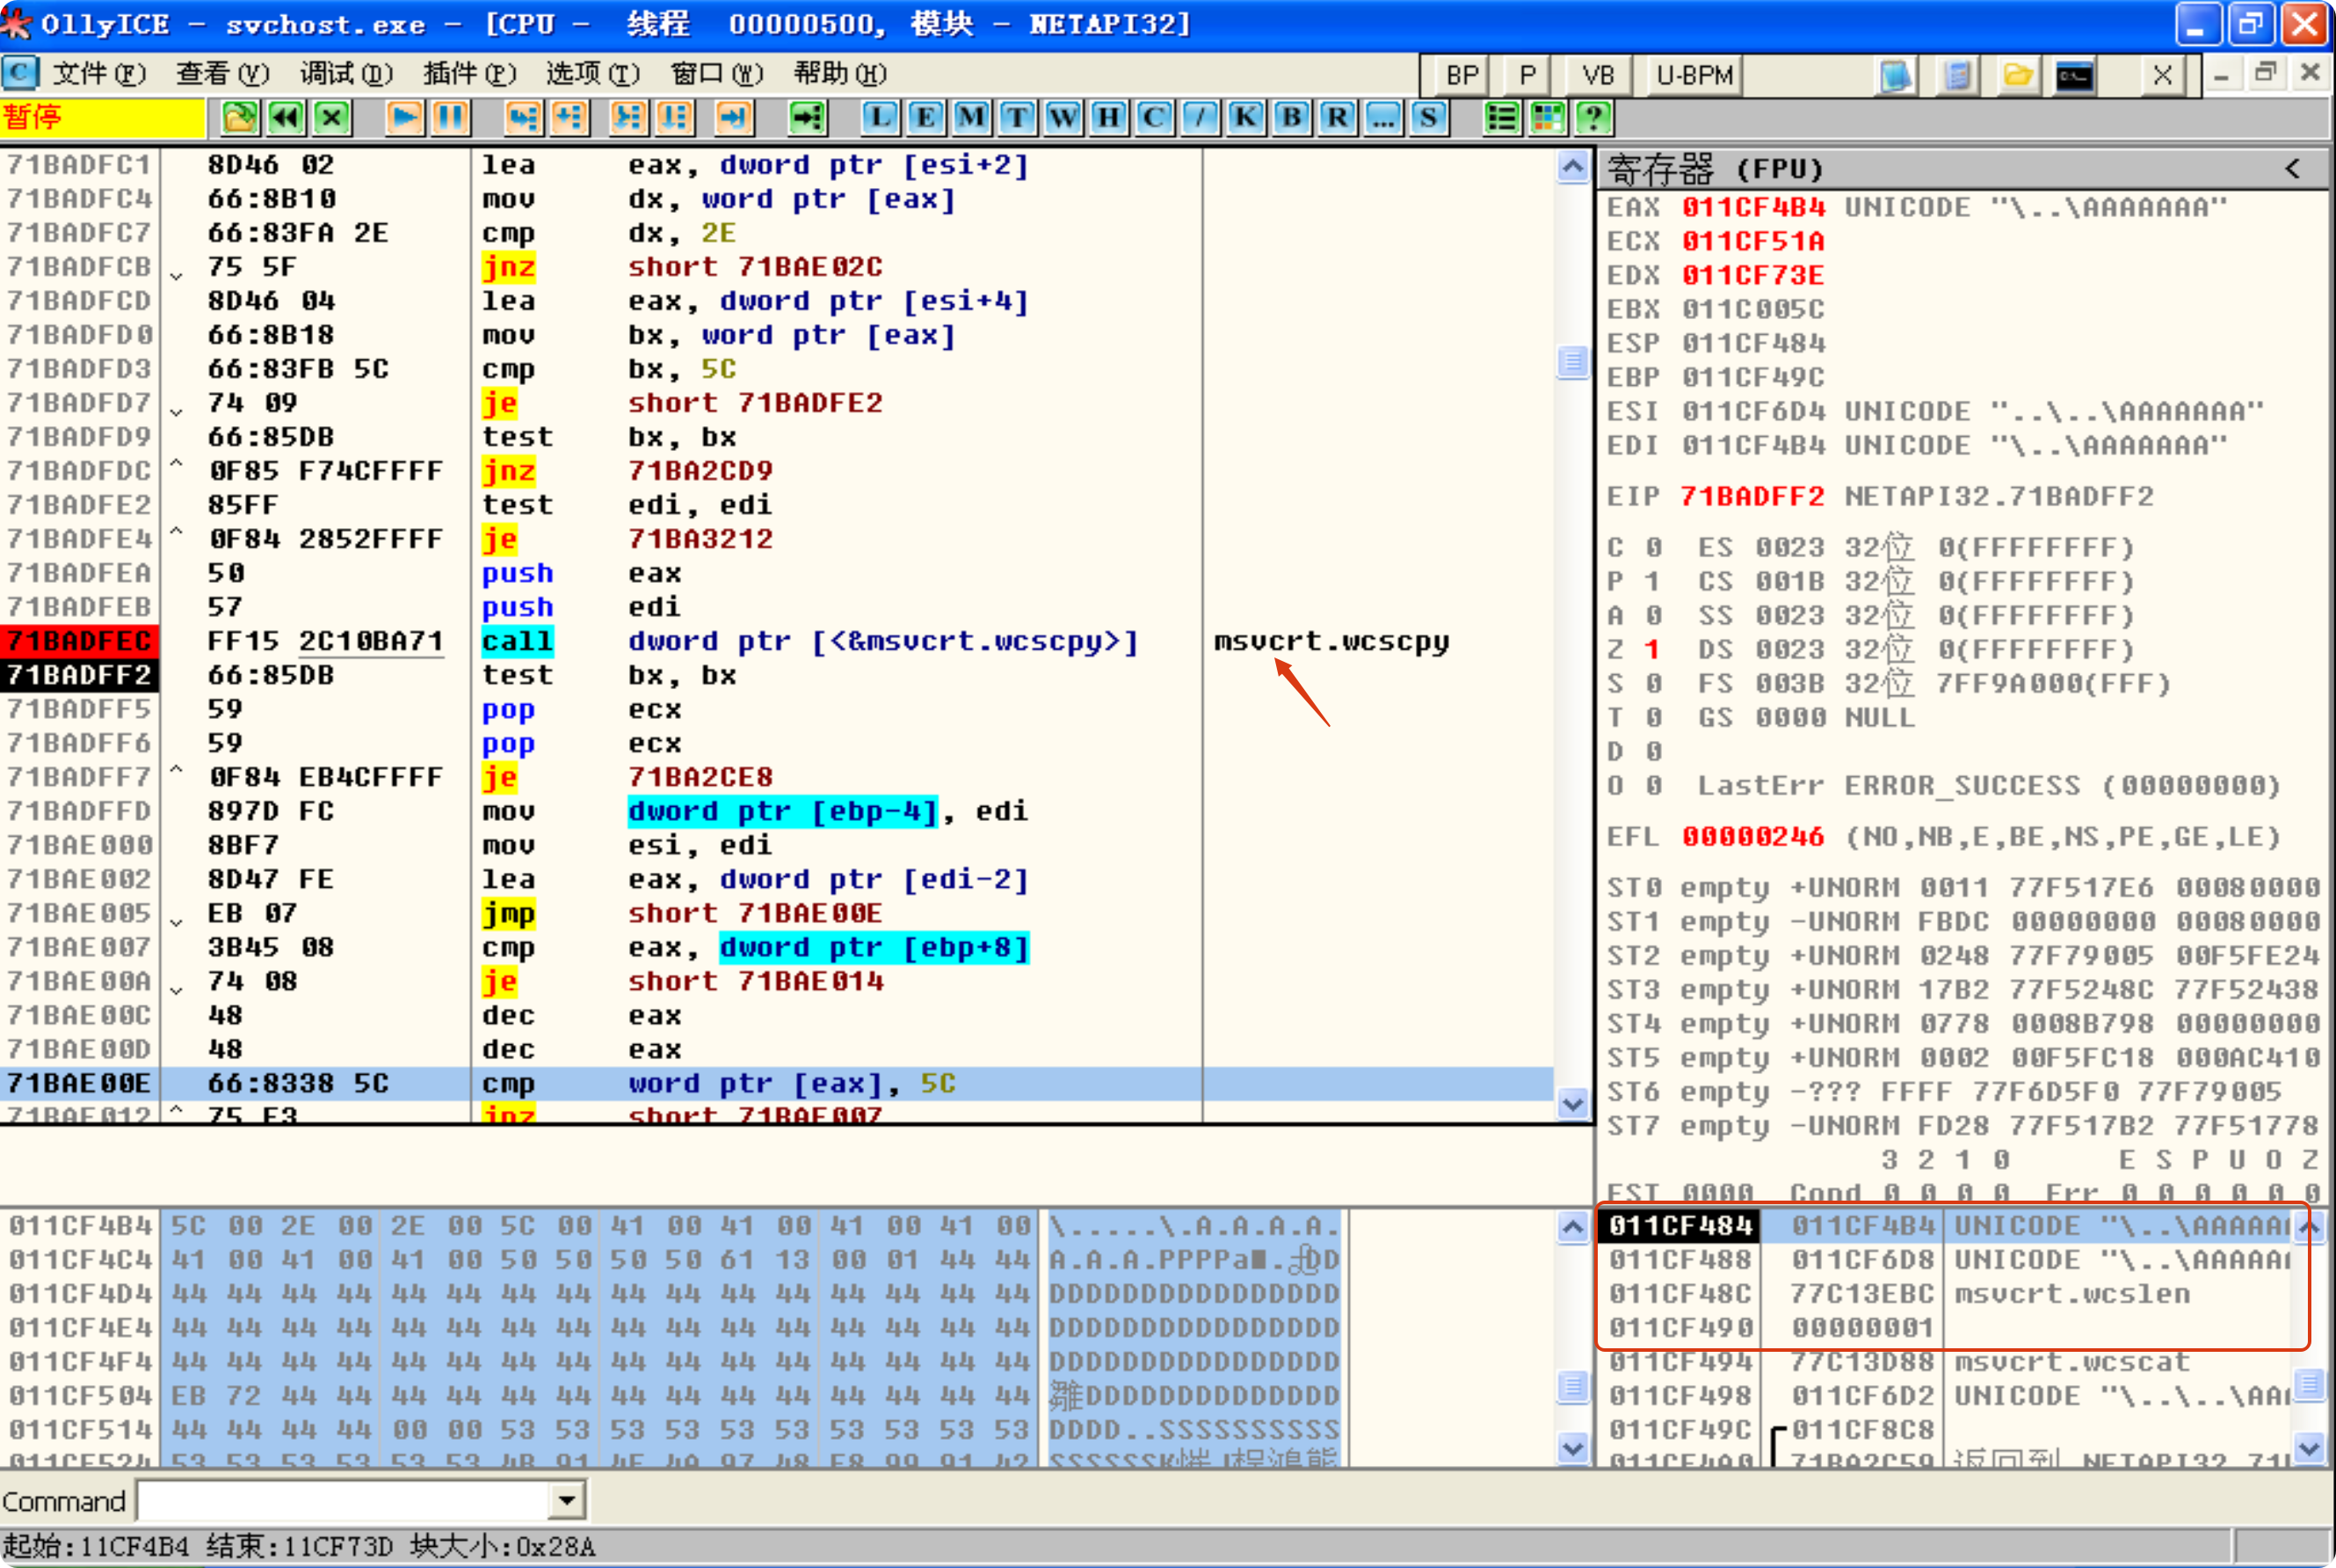Viewport: 2336px width, 1568px height.
Task: Open Executable modules window (E button)
Action: [x=925, y=118]
